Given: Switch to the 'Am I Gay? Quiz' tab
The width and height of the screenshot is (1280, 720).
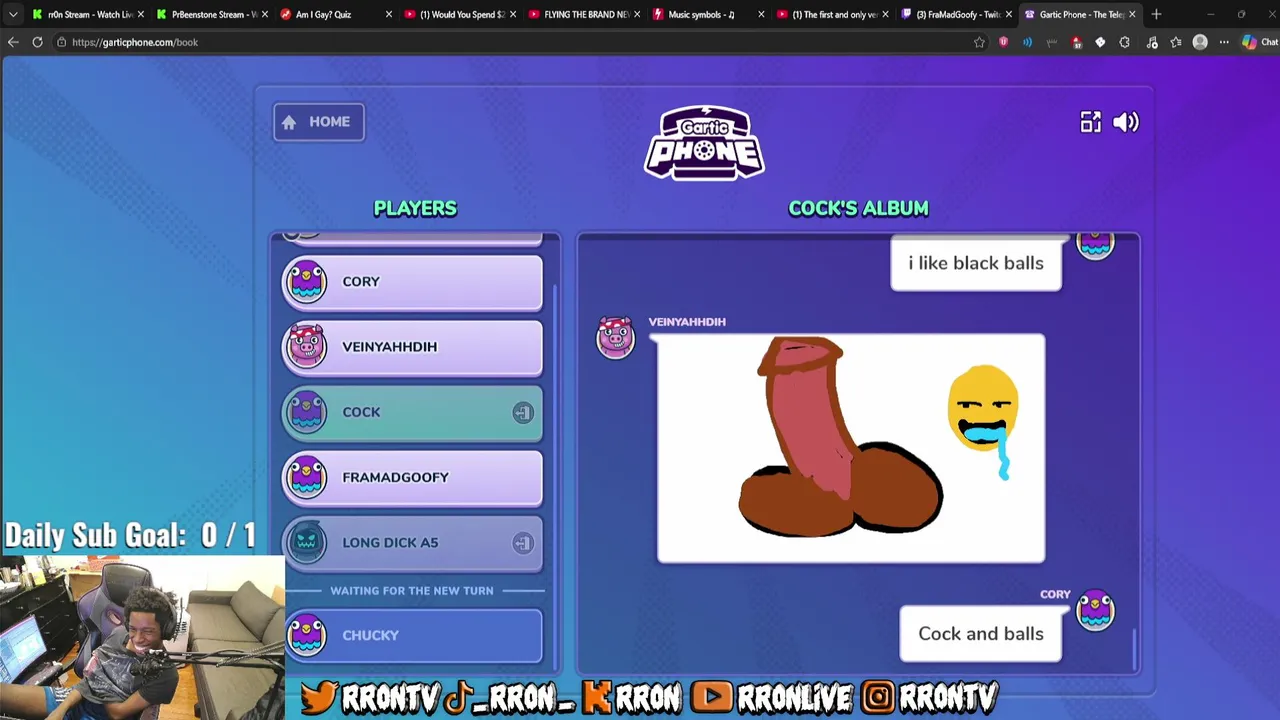Looking at the screenshot, I should pos(334,14).
